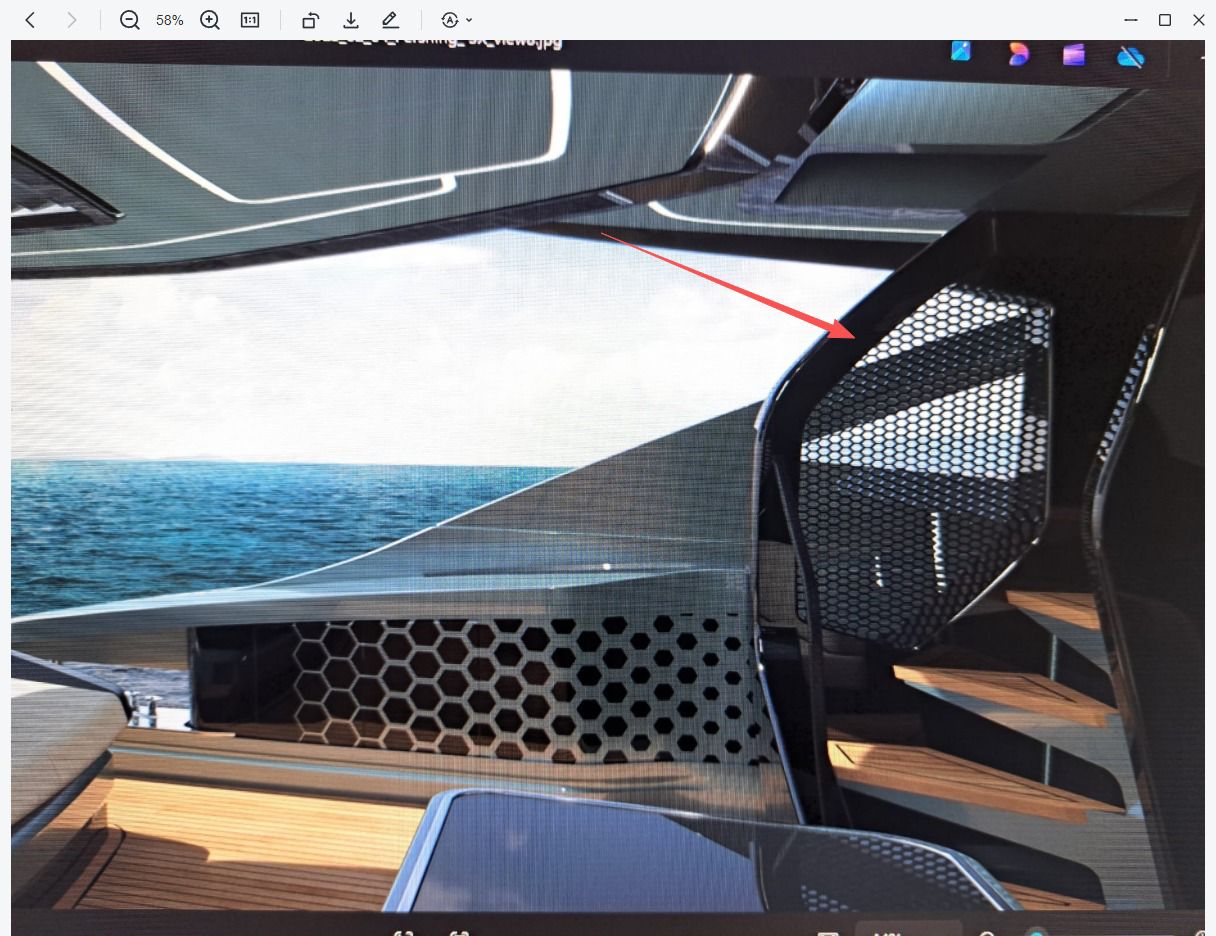Click the circular A icon in the toolbar

(x=450, y=20)
